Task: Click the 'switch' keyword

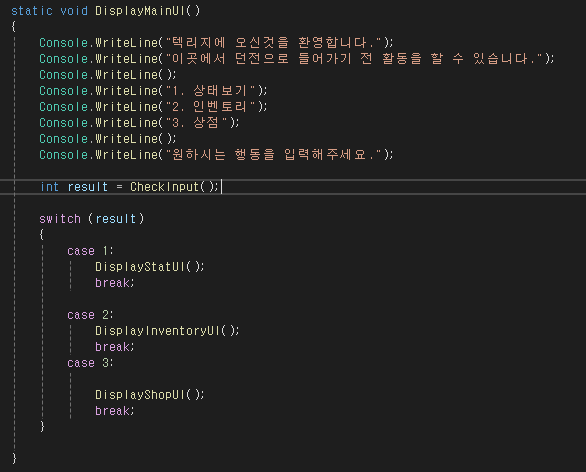Action: pos(60,219)
